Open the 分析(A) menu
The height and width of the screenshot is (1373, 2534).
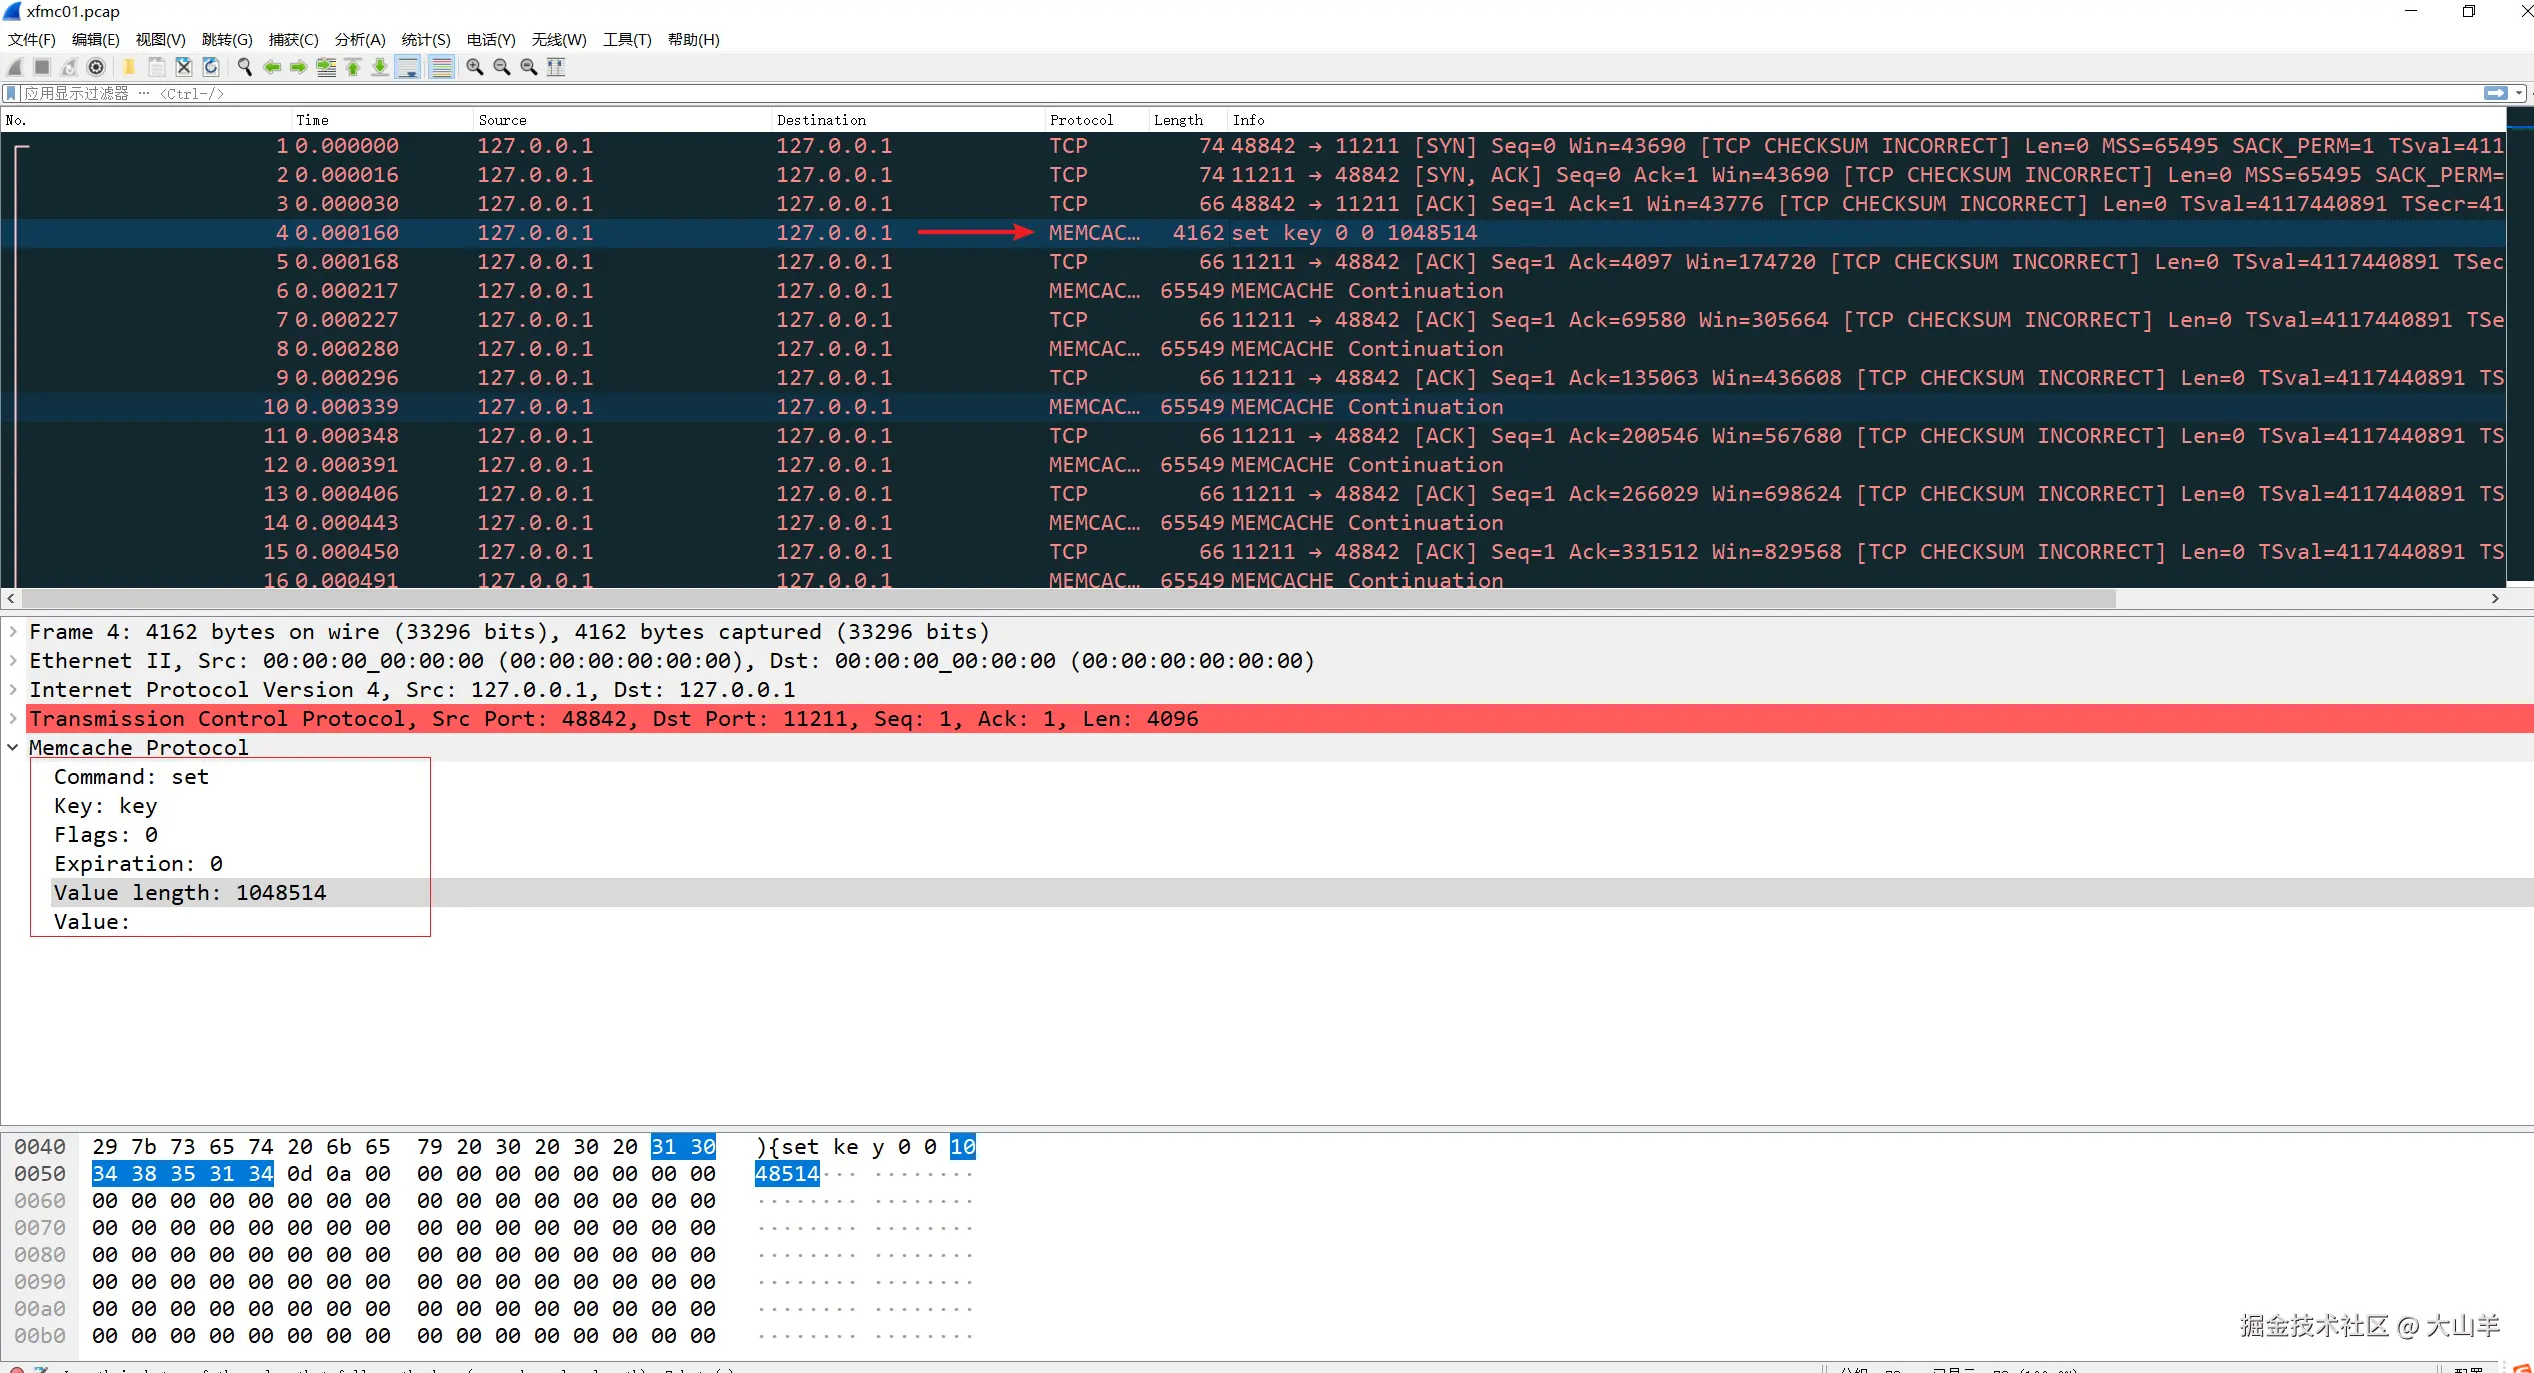point(359,40)
